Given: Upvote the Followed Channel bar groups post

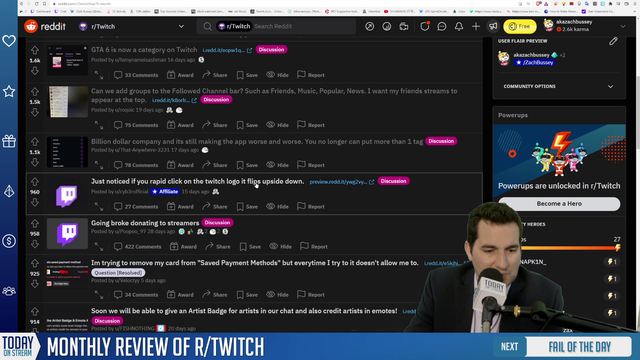Looking at the screenshot, I should click(35, 92).
